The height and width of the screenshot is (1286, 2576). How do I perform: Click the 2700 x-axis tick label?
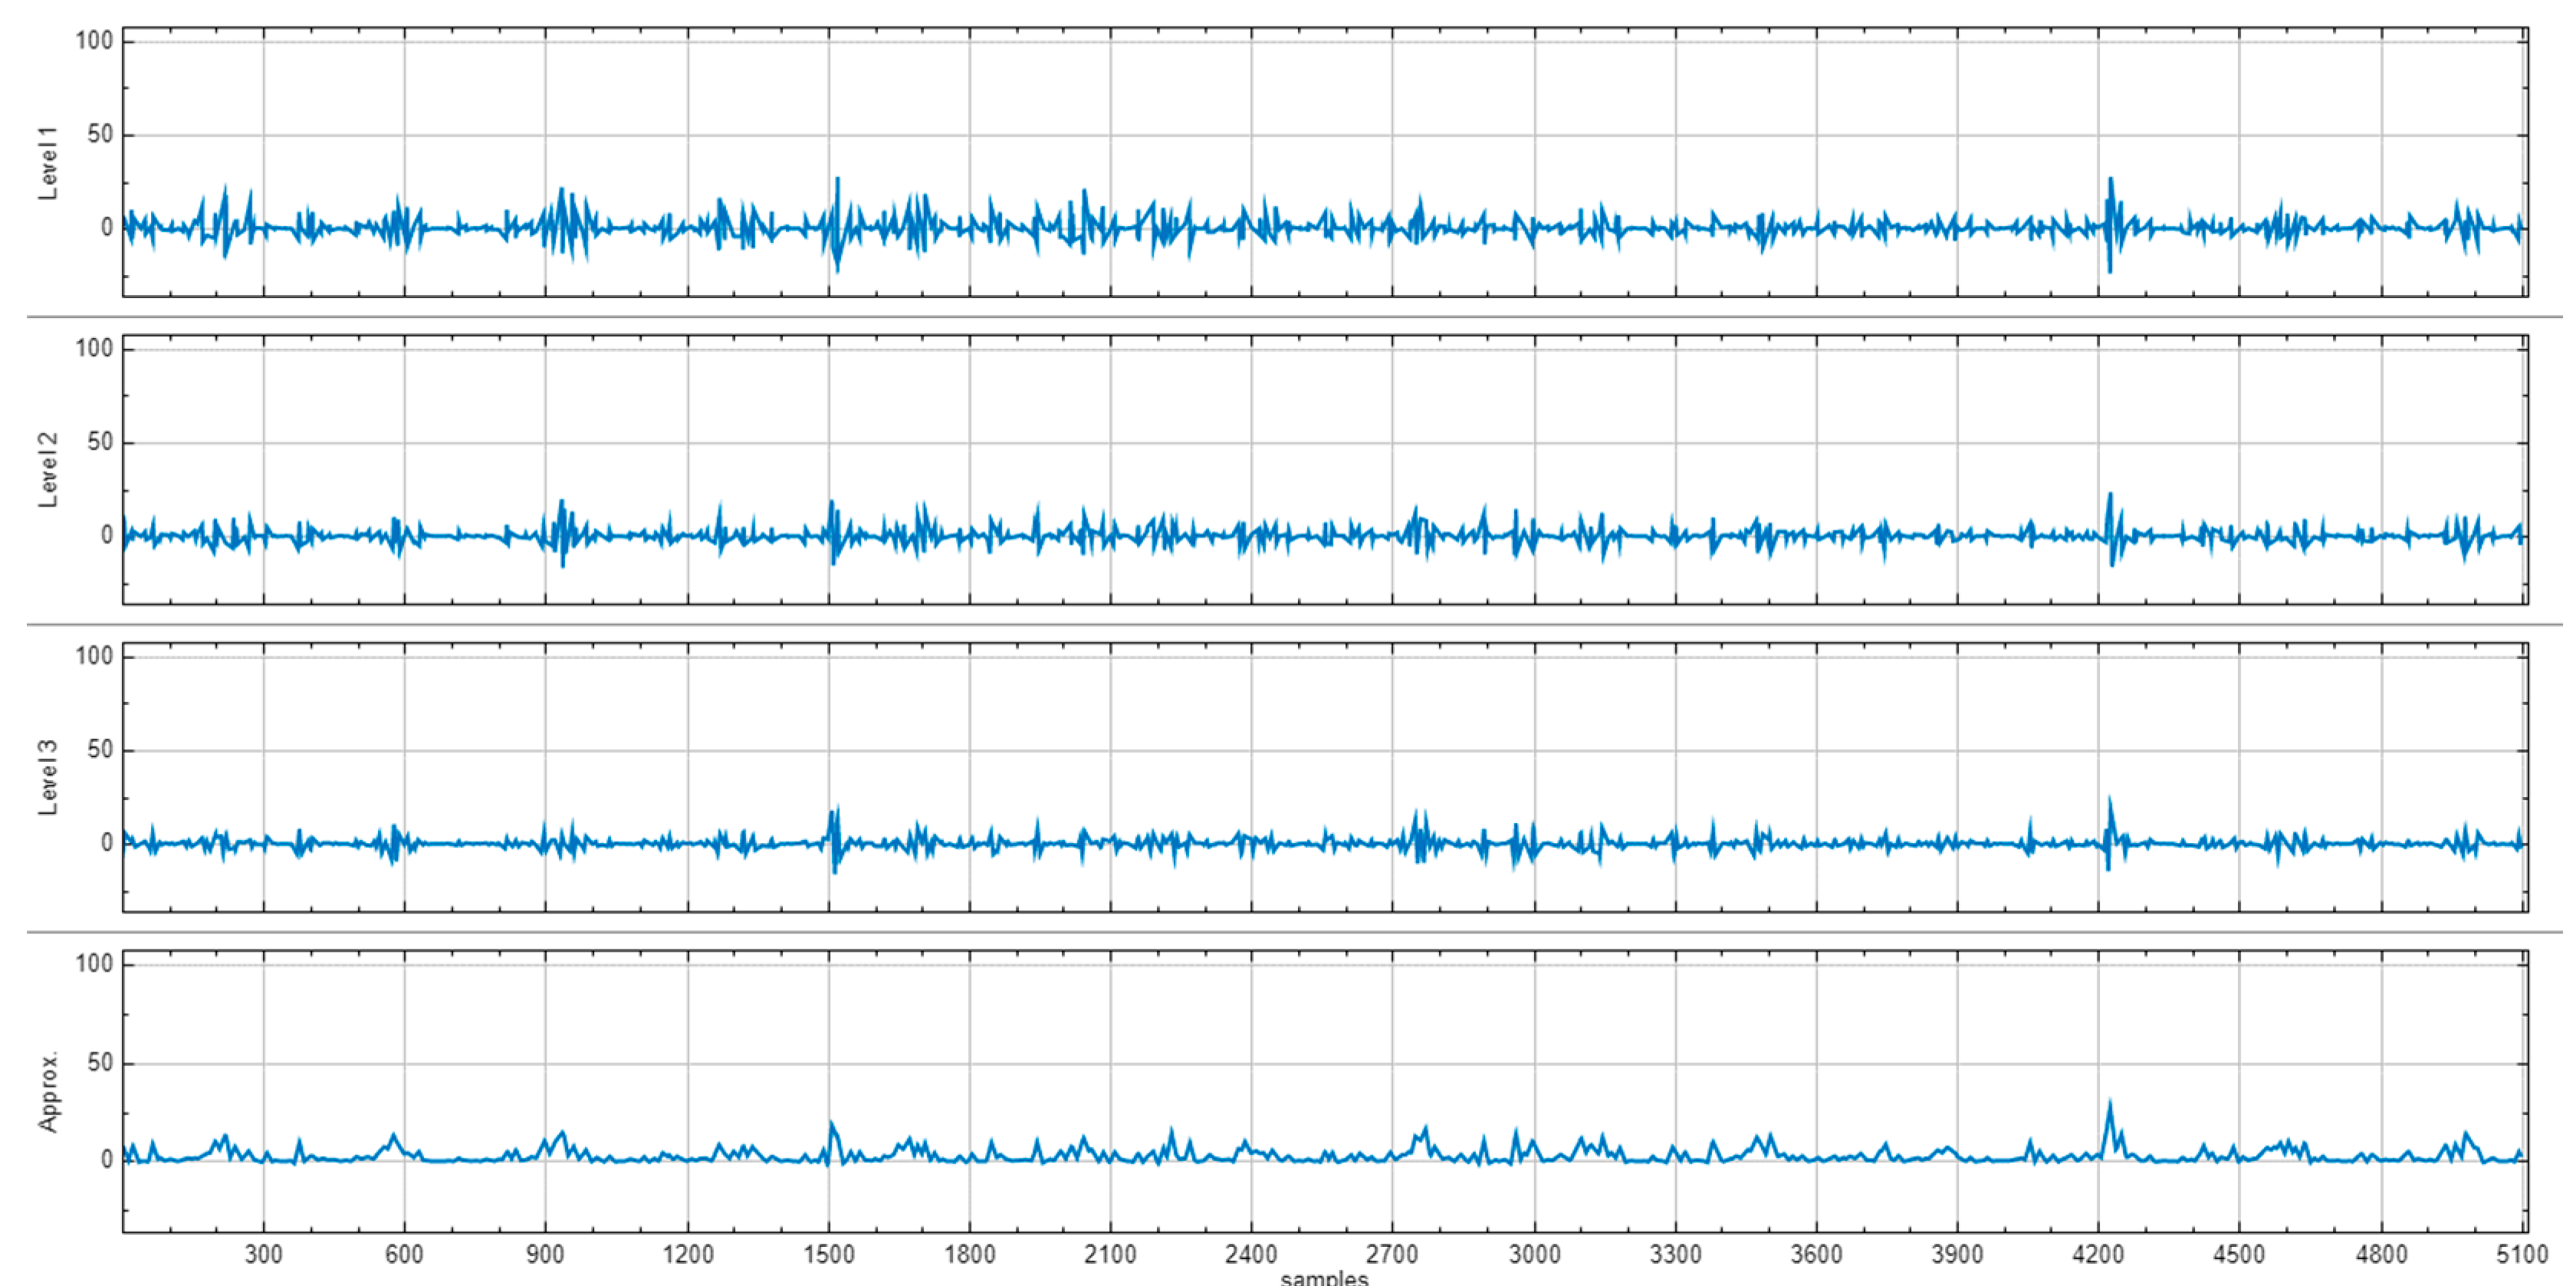[x=1392, y=1254]
